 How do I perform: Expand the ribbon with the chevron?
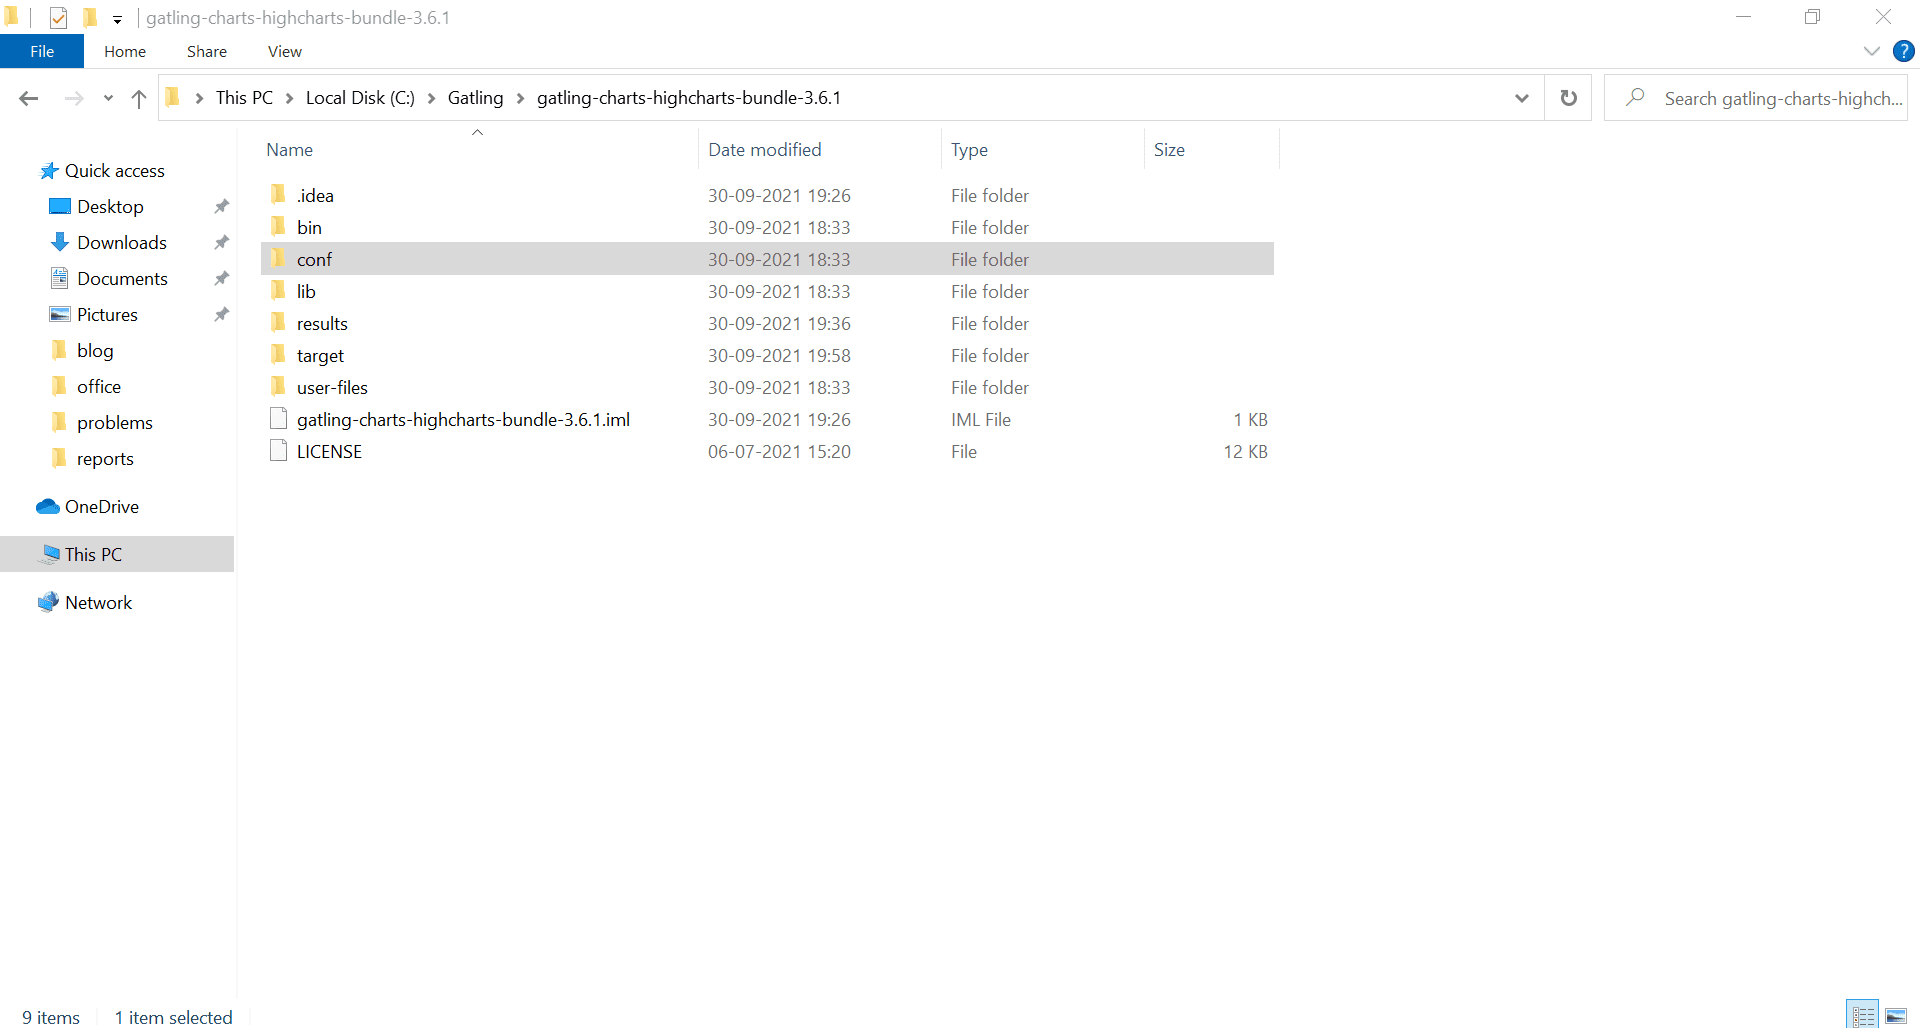tap(1871, 51)
